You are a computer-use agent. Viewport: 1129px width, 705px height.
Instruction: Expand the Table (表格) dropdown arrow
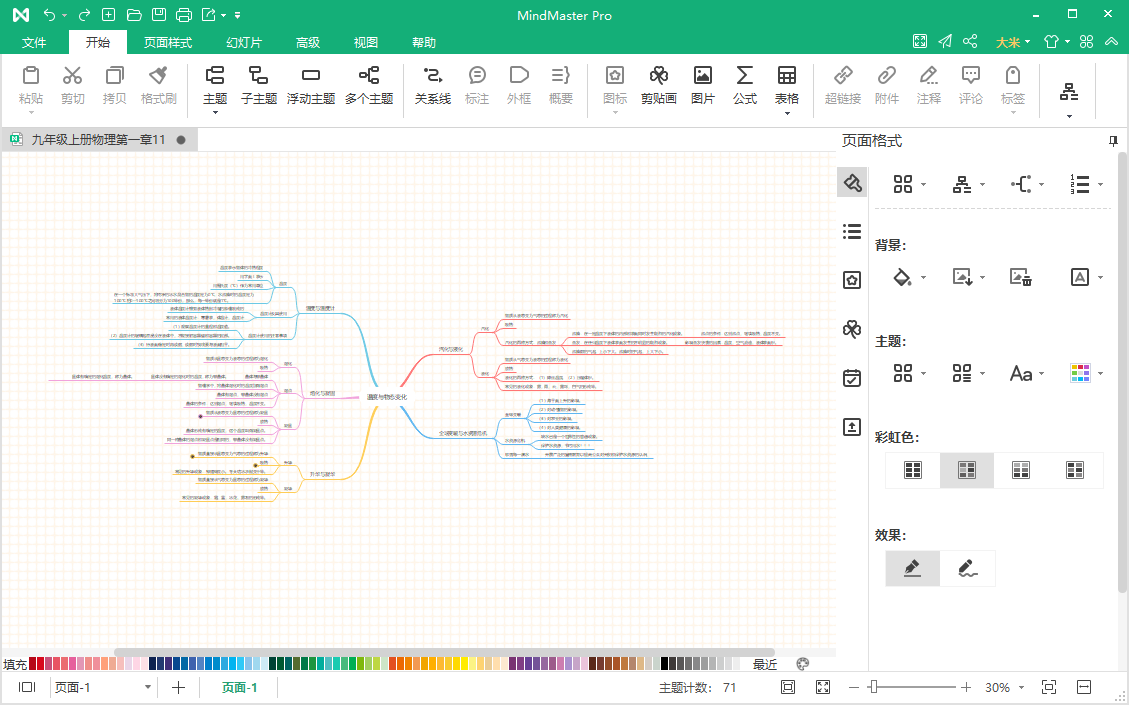pyautogui.click(x=786, y=113)
